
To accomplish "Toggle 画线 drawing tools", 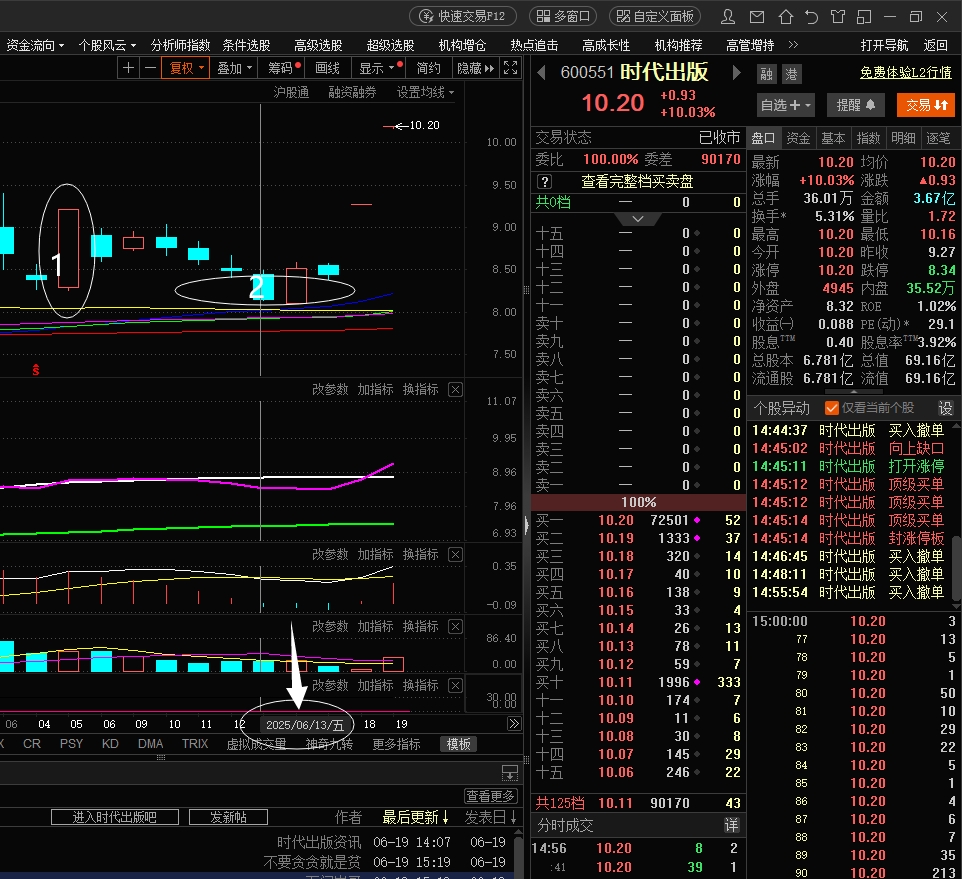I will click(x=327, y=67).
